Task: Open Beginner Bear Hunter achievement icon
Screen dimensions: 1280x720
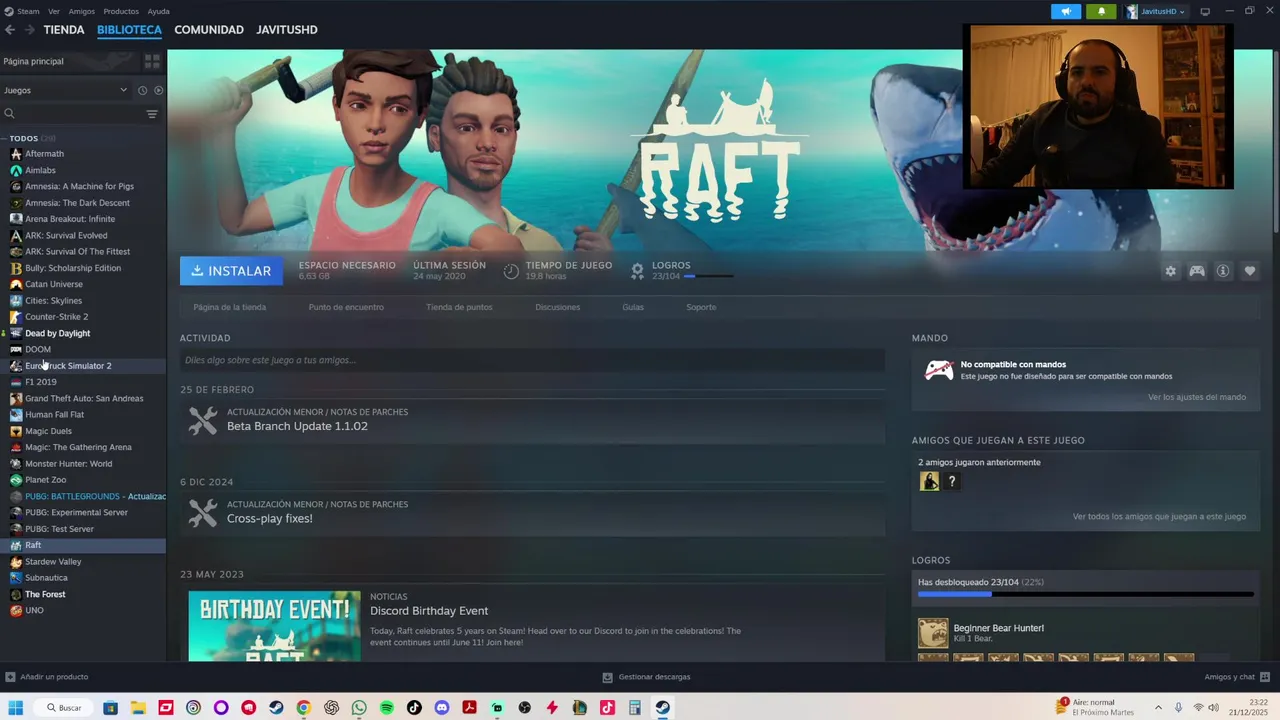Action: 933,633
